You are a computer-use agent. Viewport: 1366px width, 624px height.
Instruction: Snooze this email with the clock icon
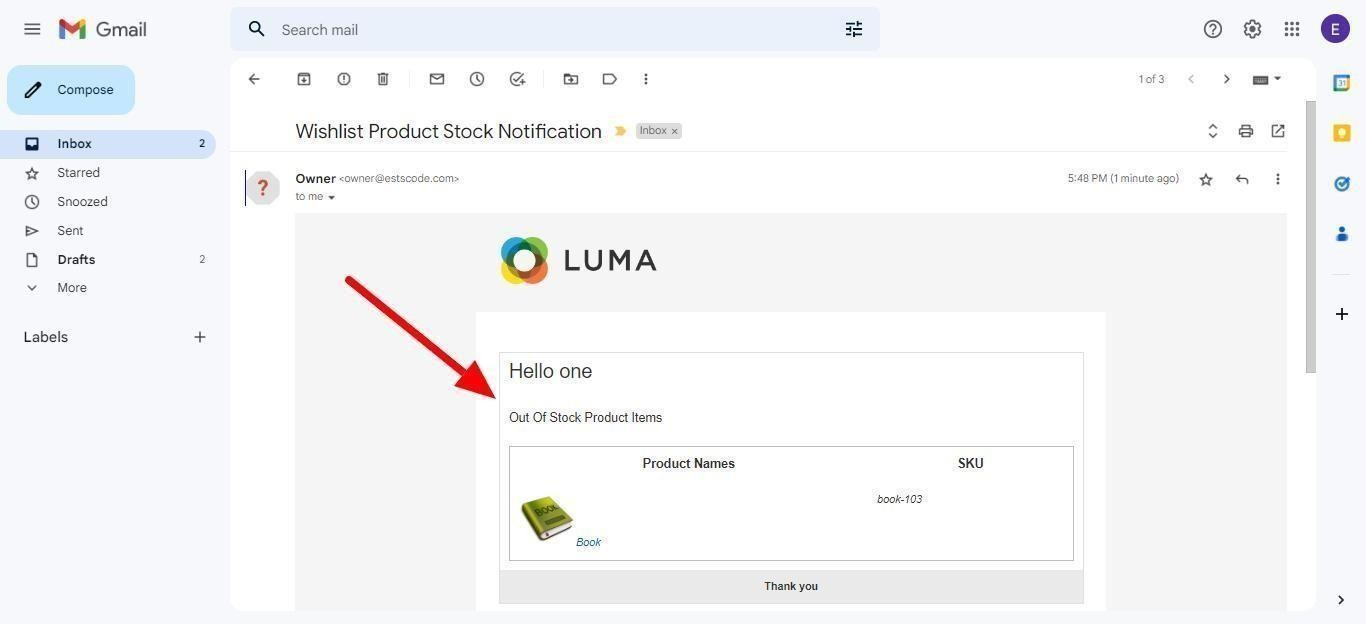477,79
